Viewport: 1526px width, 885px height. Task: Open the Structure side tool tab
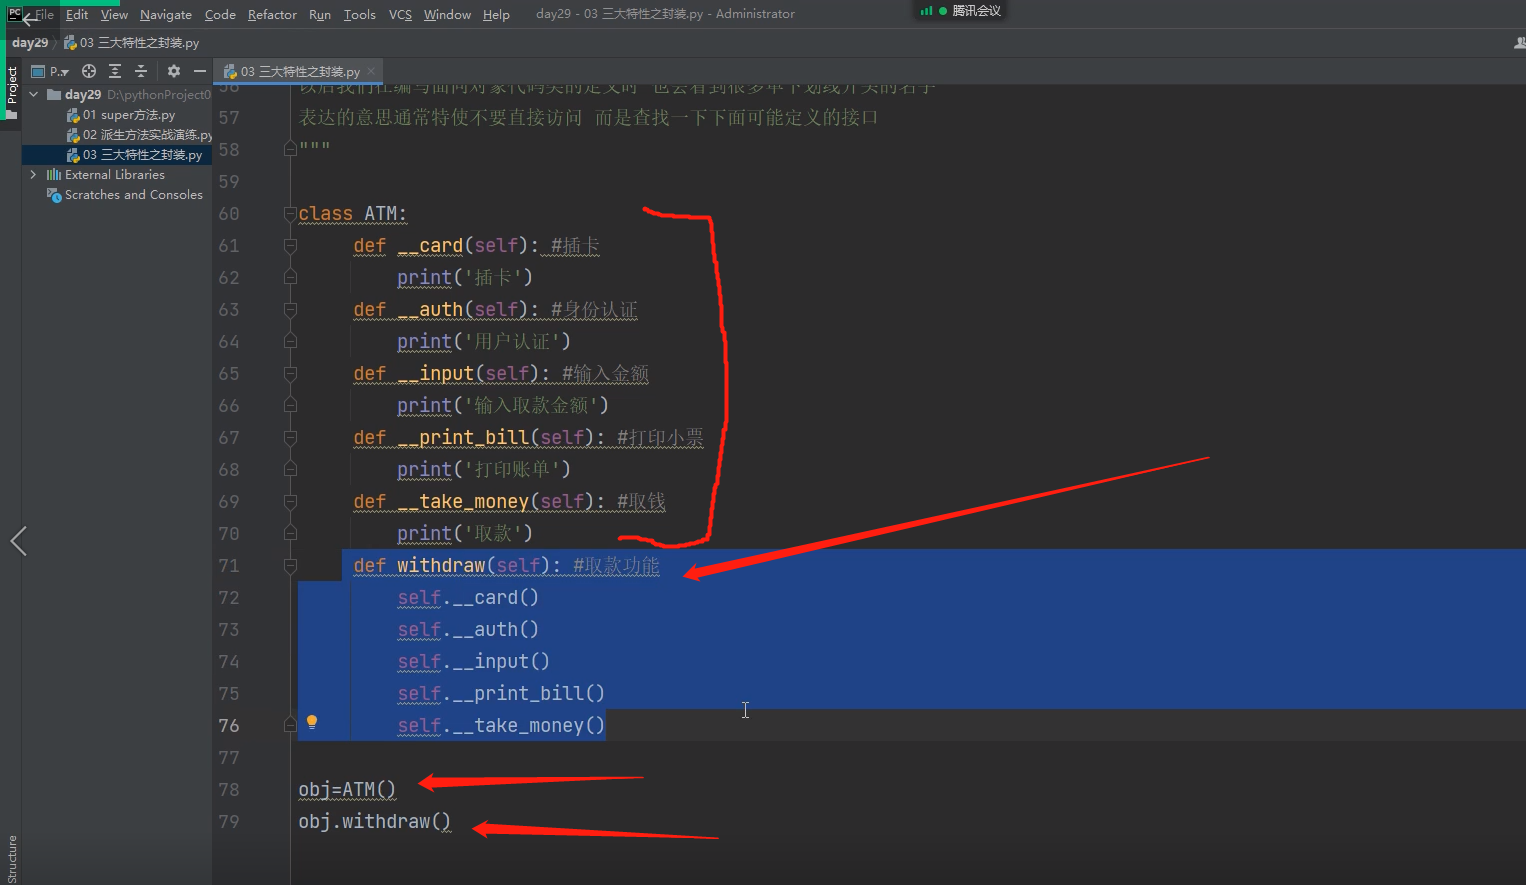pyautogui.click(x=12, y=858)
